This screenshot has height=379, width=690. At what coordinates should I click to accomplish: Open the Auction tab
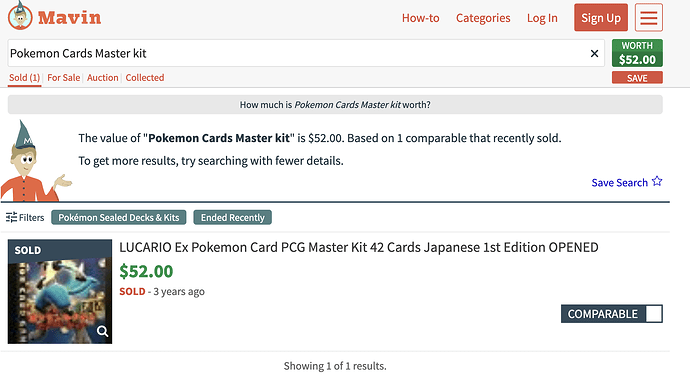[x=103, y=78]
